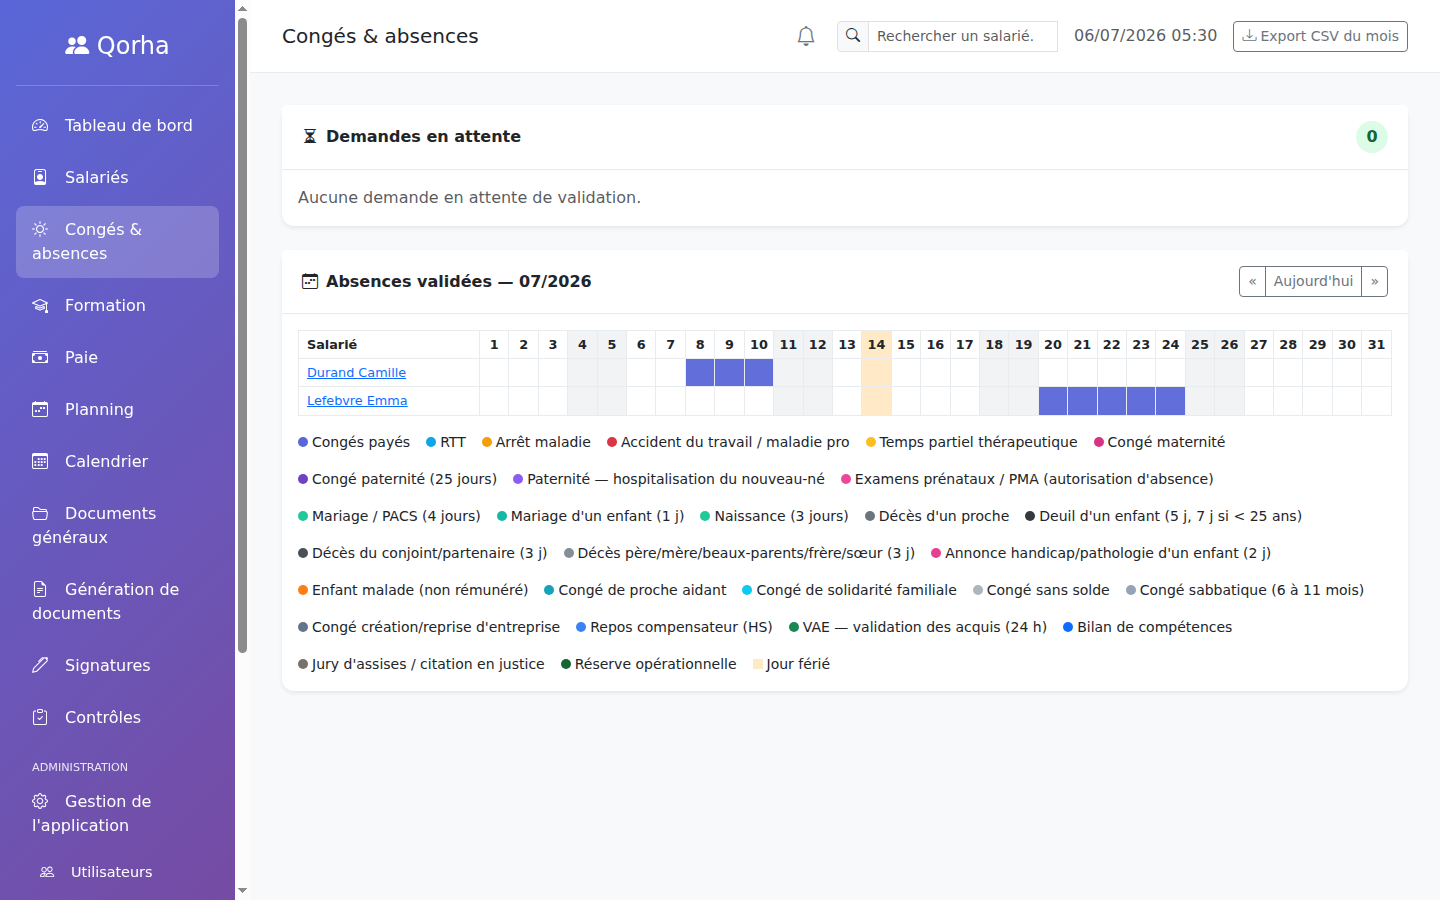Focus the Rechercher un salarié search field
This screenshot has width=1440, height=900.
click(962, 36)
